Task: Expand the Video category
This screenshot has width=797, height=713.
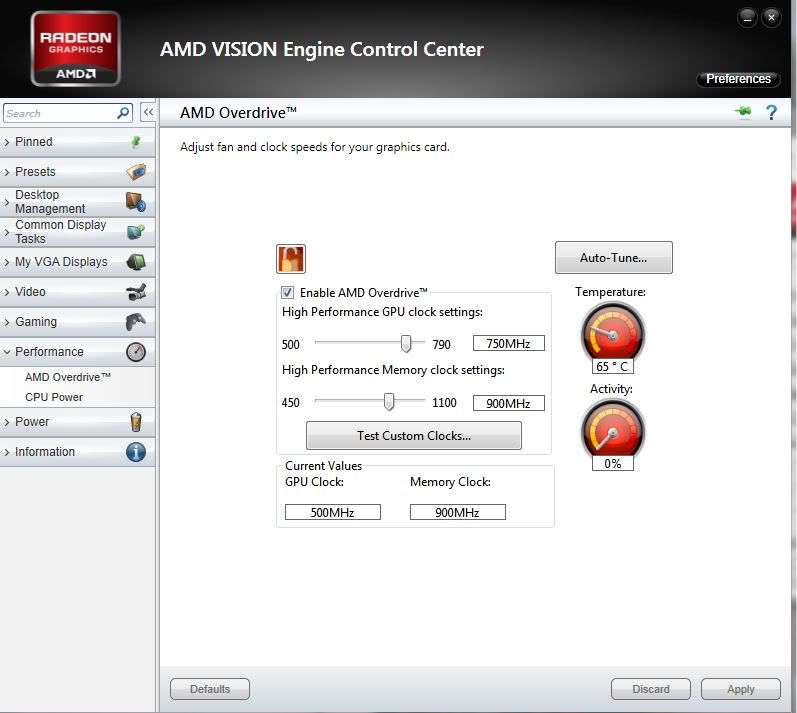Action: tap(78, 292)
